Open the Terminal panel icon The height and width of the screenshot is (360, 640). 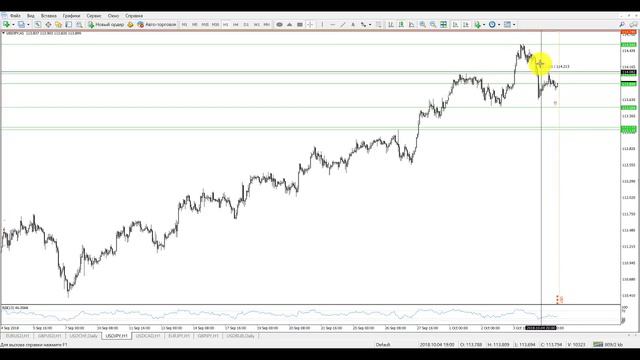coord(69,24)
